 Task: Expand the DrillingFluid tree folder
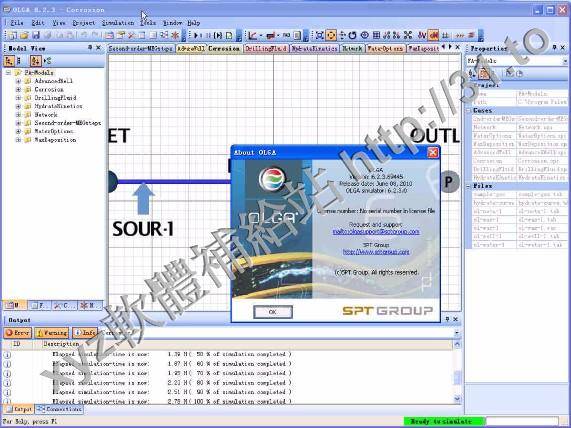pyautogui.click(x=18, y=98)
